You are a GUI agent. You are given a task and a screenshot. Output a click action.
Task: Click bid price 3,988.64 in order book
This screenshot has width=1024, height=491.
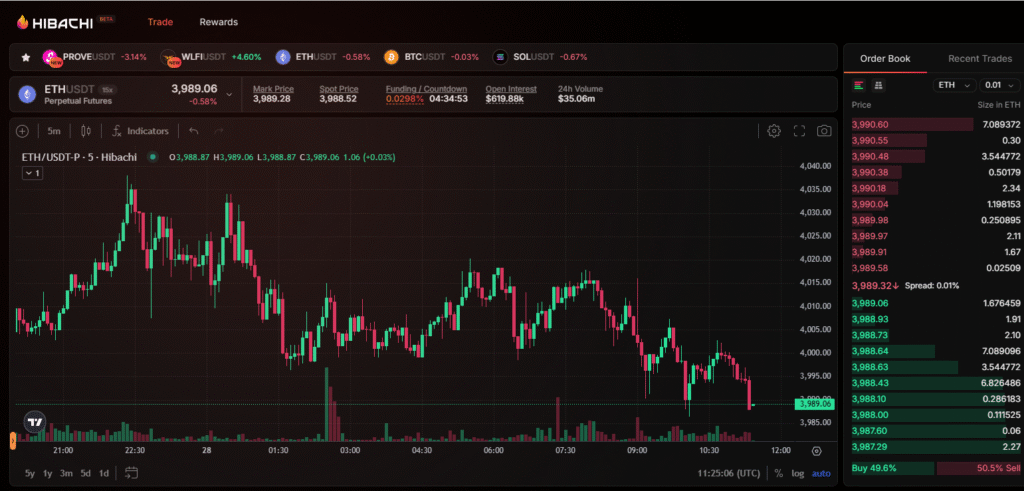(870, 351)
